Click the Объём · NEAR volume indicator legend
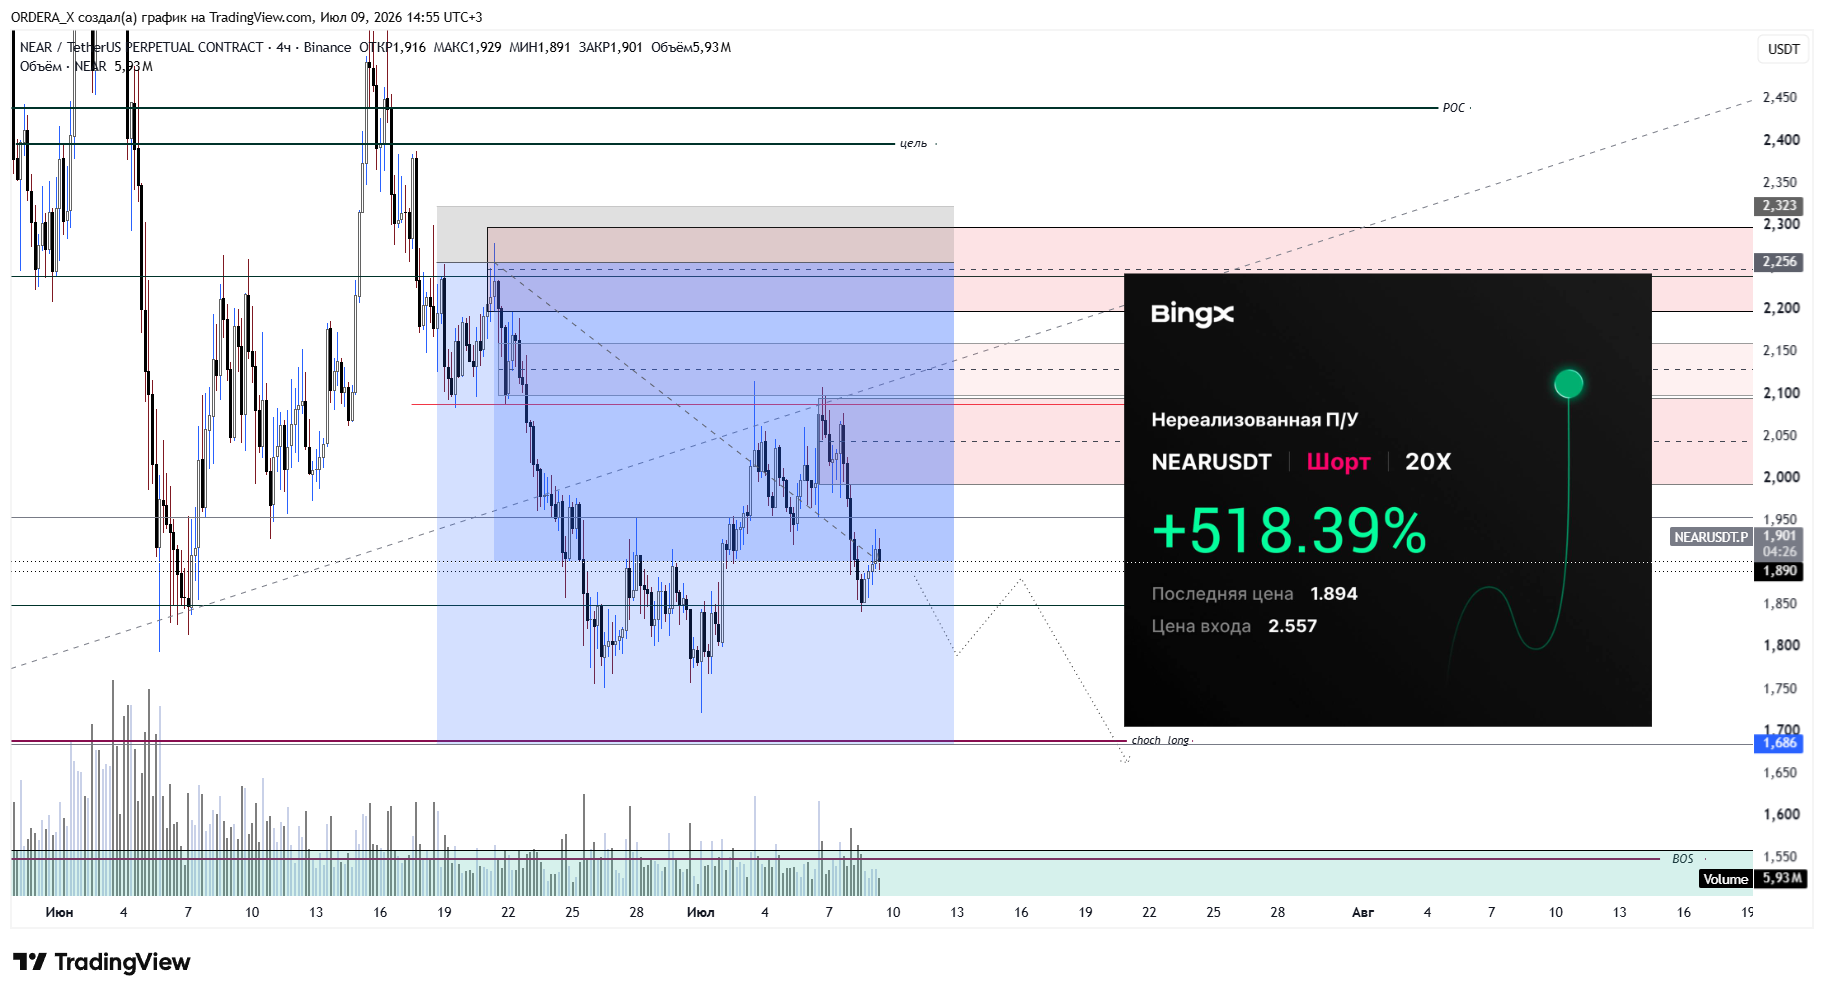 [x=86, y=66]
